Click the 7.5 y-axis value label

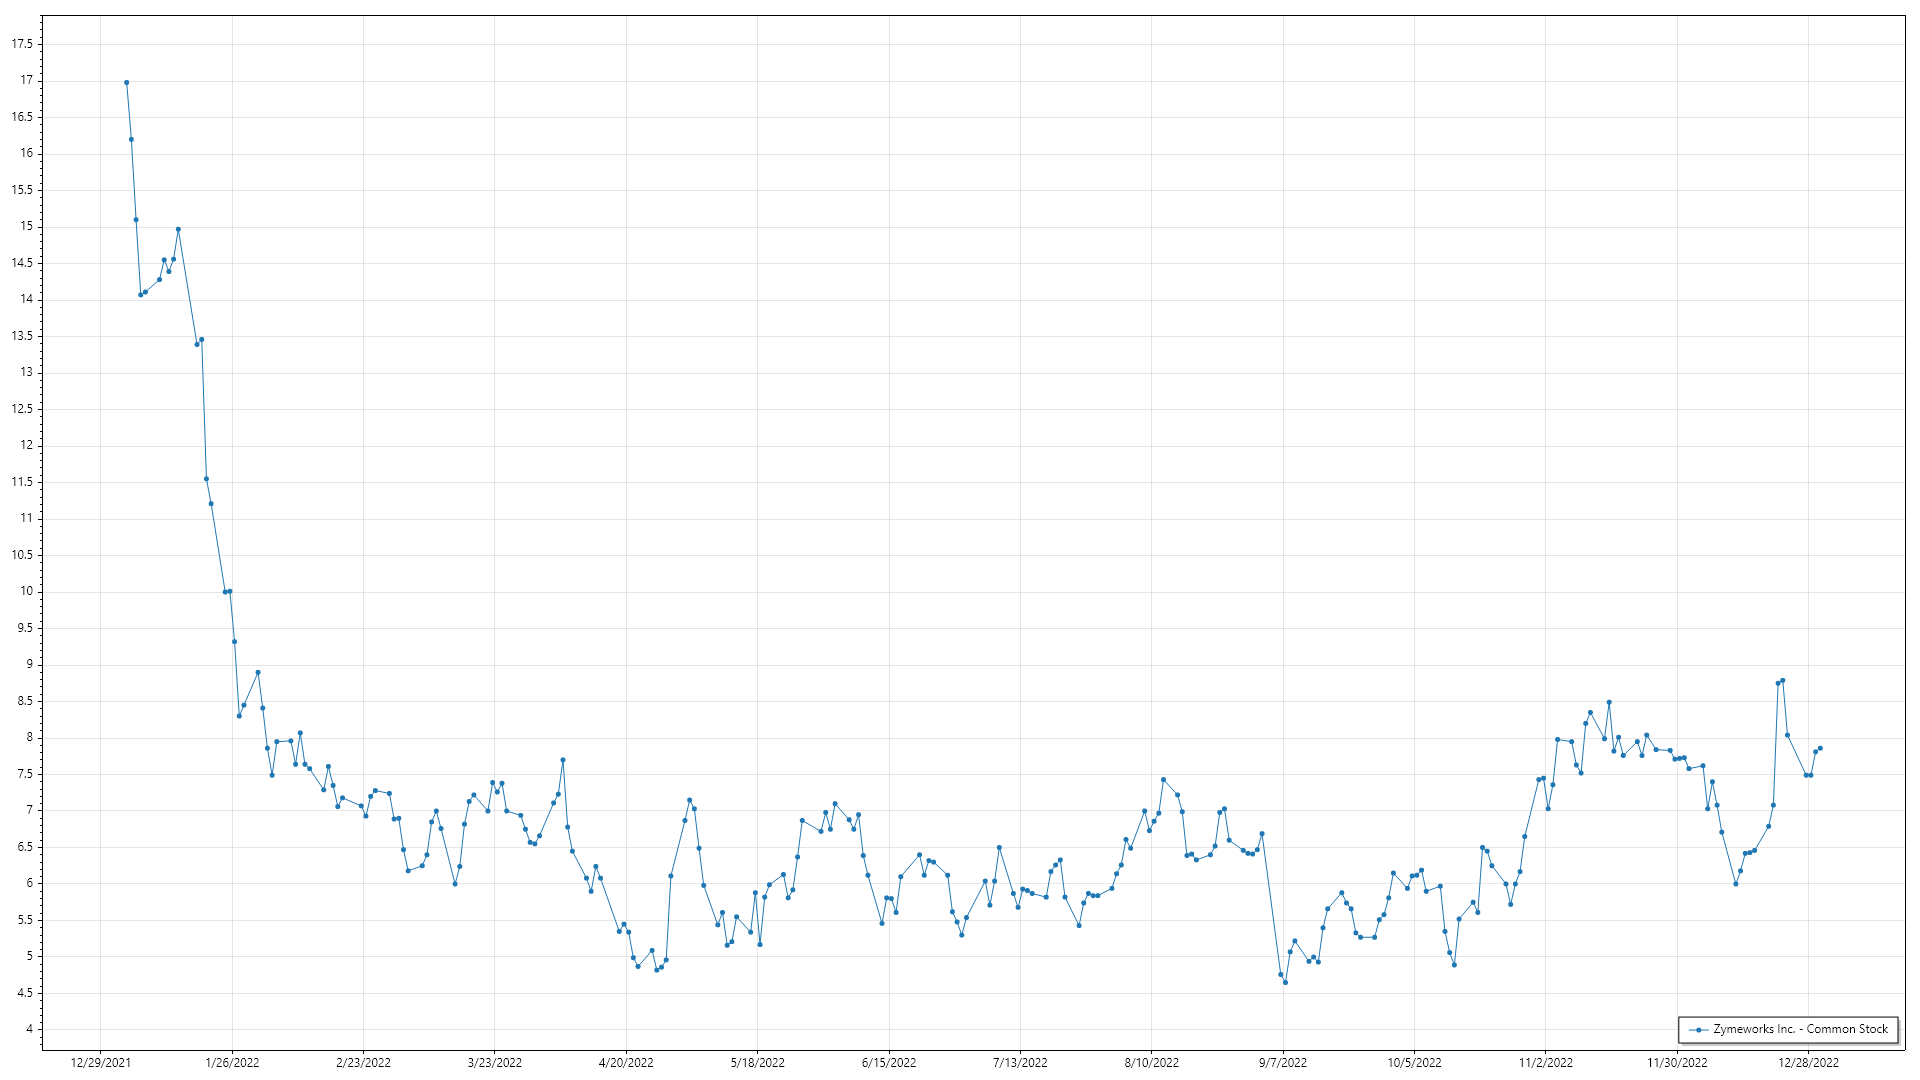pos(26,774)
